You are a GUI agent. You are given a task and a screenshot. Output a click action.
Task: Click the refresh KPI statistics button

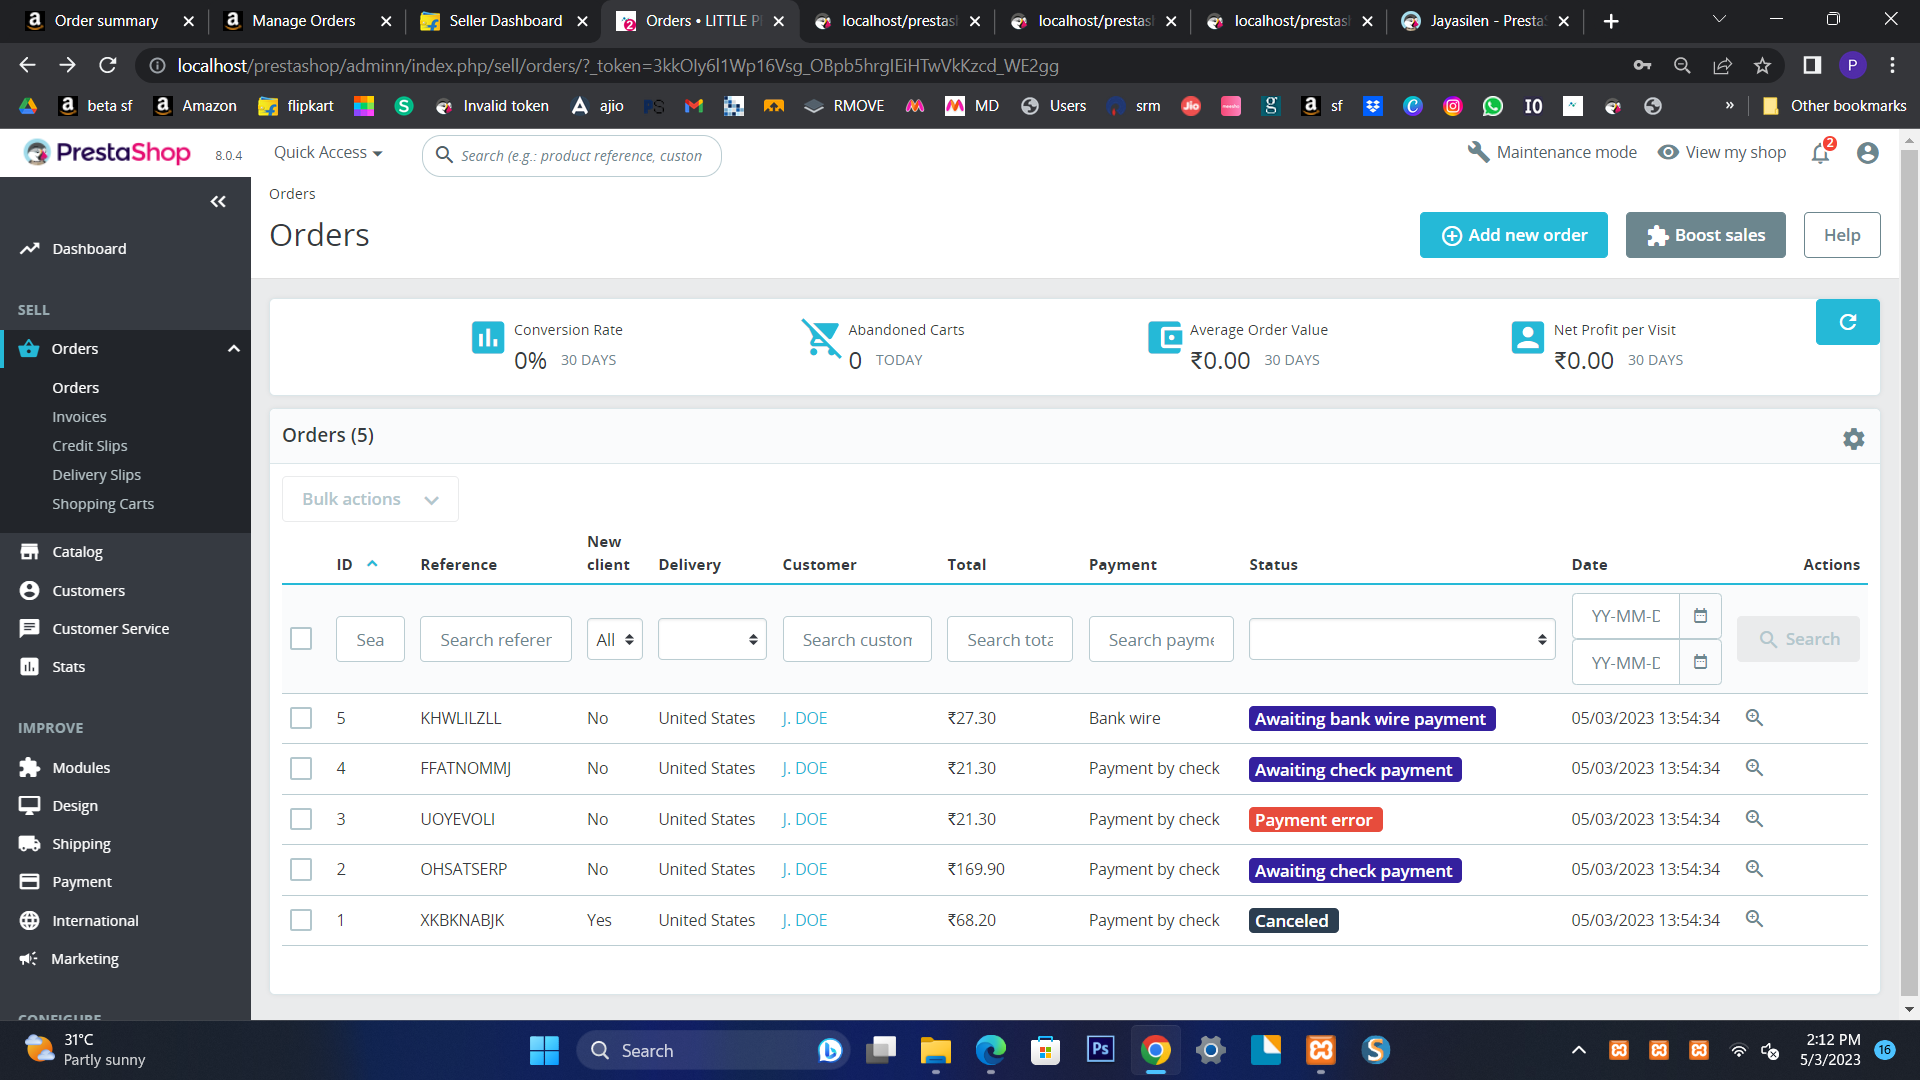[x=1847, y=322]
